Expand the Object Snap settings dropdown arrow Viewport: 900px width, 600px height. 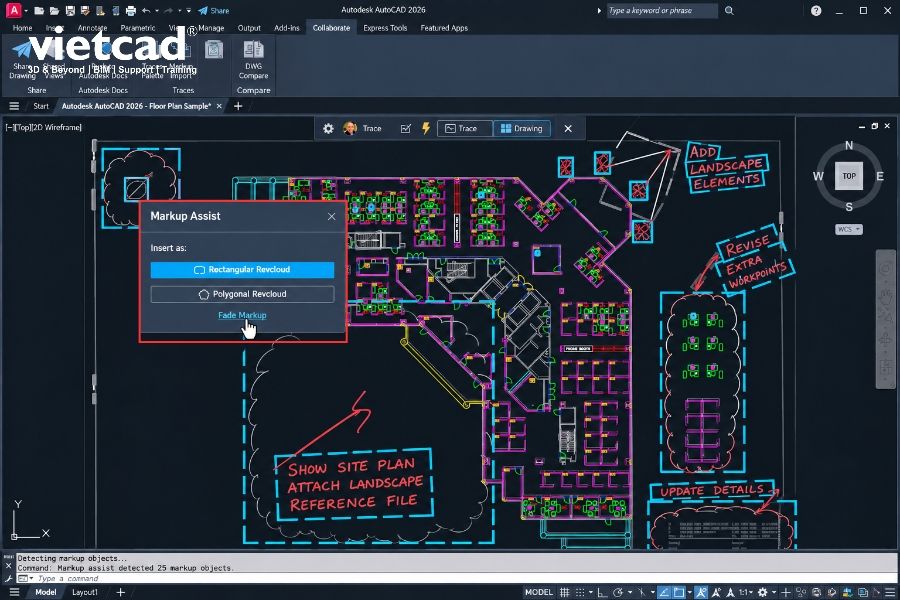click(689, 592)
